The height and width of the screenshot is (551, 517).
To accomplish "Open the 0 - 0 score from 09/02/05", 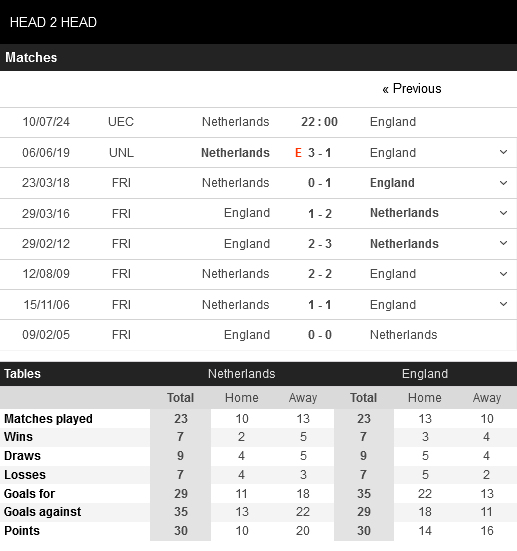I will click(x=320, y=335).
